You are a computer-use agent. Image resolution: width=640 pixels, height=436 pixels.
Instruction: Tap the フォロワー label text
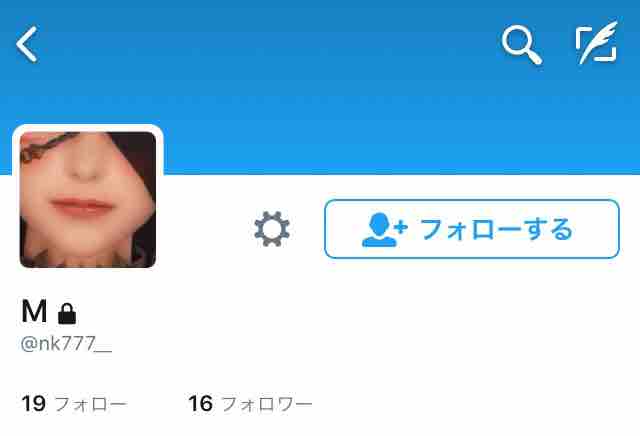tap(267, 405)
